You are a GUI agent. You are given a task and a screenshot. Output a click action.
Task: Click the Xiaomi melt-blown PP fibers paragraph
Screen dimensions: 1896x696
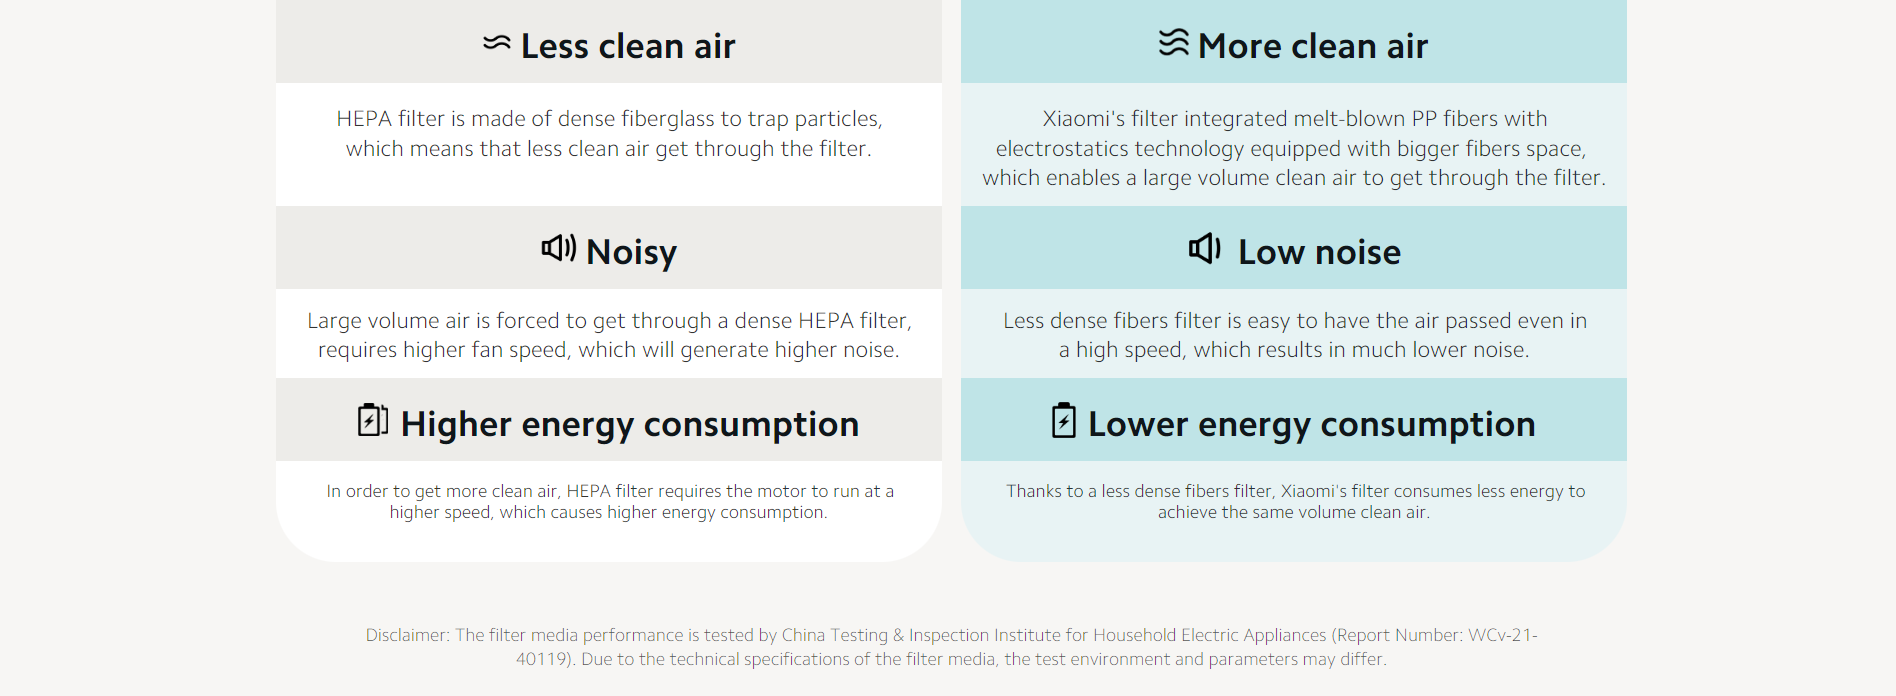click(x=1294, y=148)
